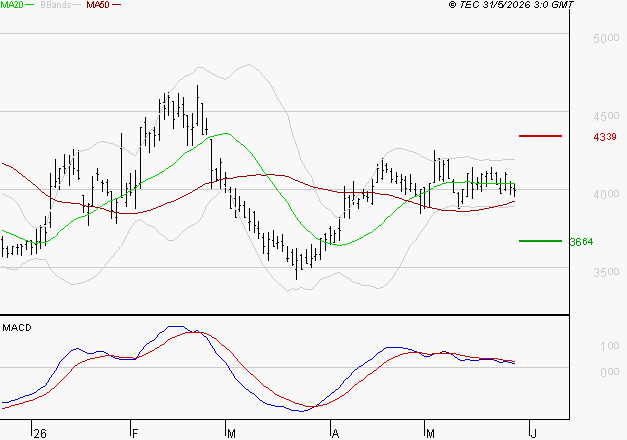Click the MACD 000 axis label
The image size is (627, 440).
coord(610,372)
